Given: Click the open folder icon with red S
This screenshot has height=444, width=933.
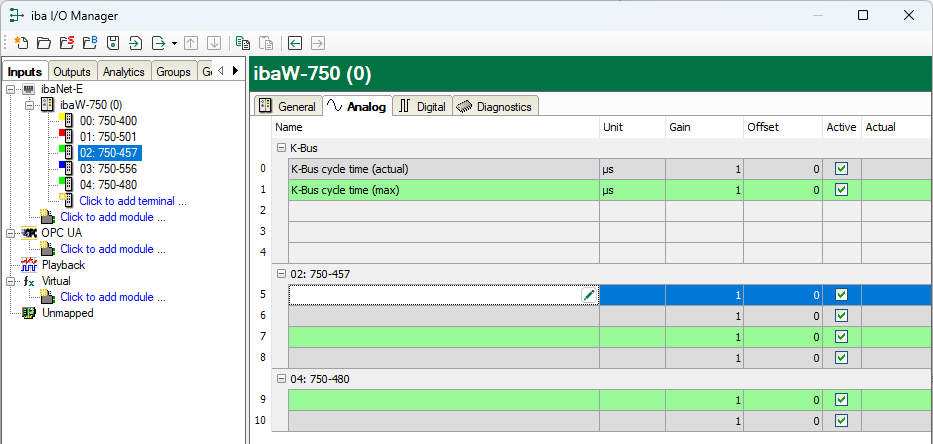Looking at the screenshot, I should (67, 42).
